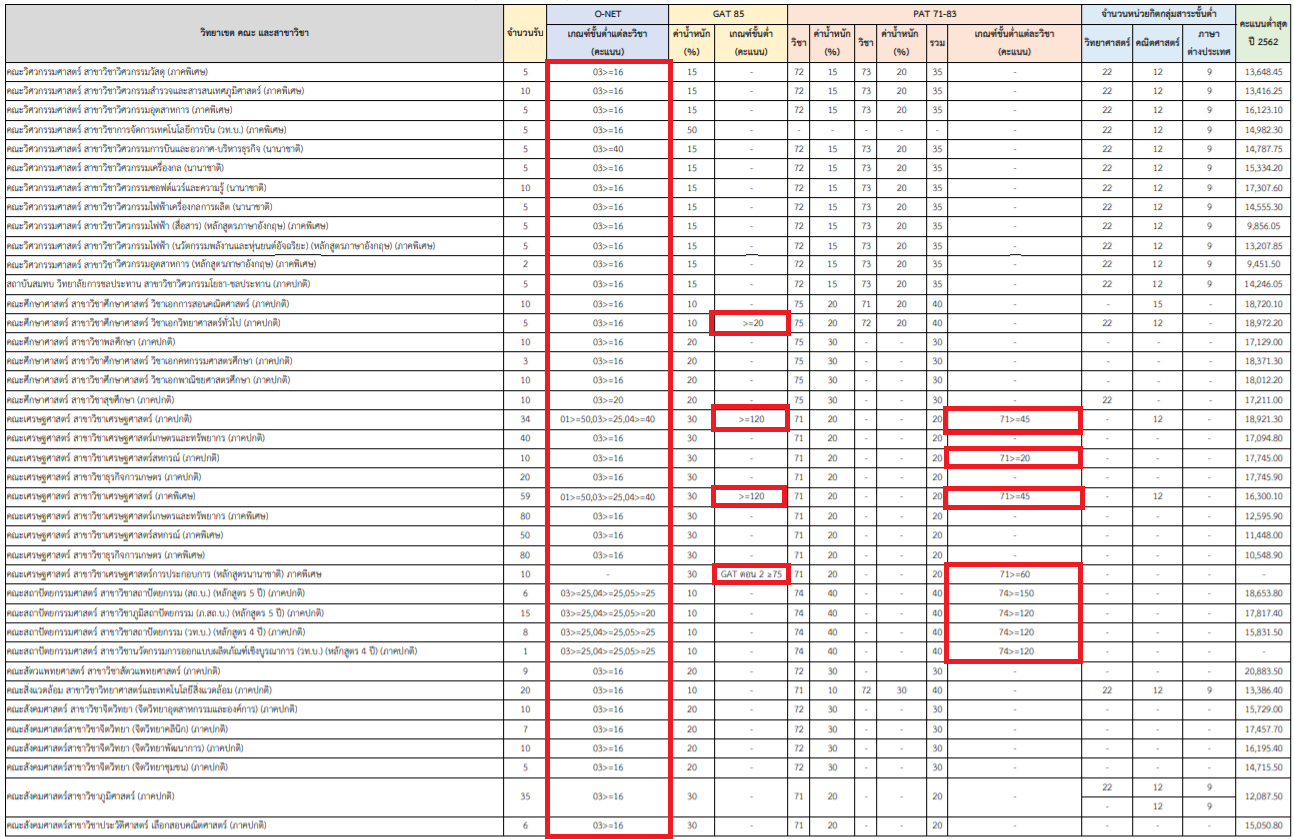Viewport: 1294px width, 839px height.
Task: Click the minimum score '12,087.50'
Action: (x=1262, y=796)
